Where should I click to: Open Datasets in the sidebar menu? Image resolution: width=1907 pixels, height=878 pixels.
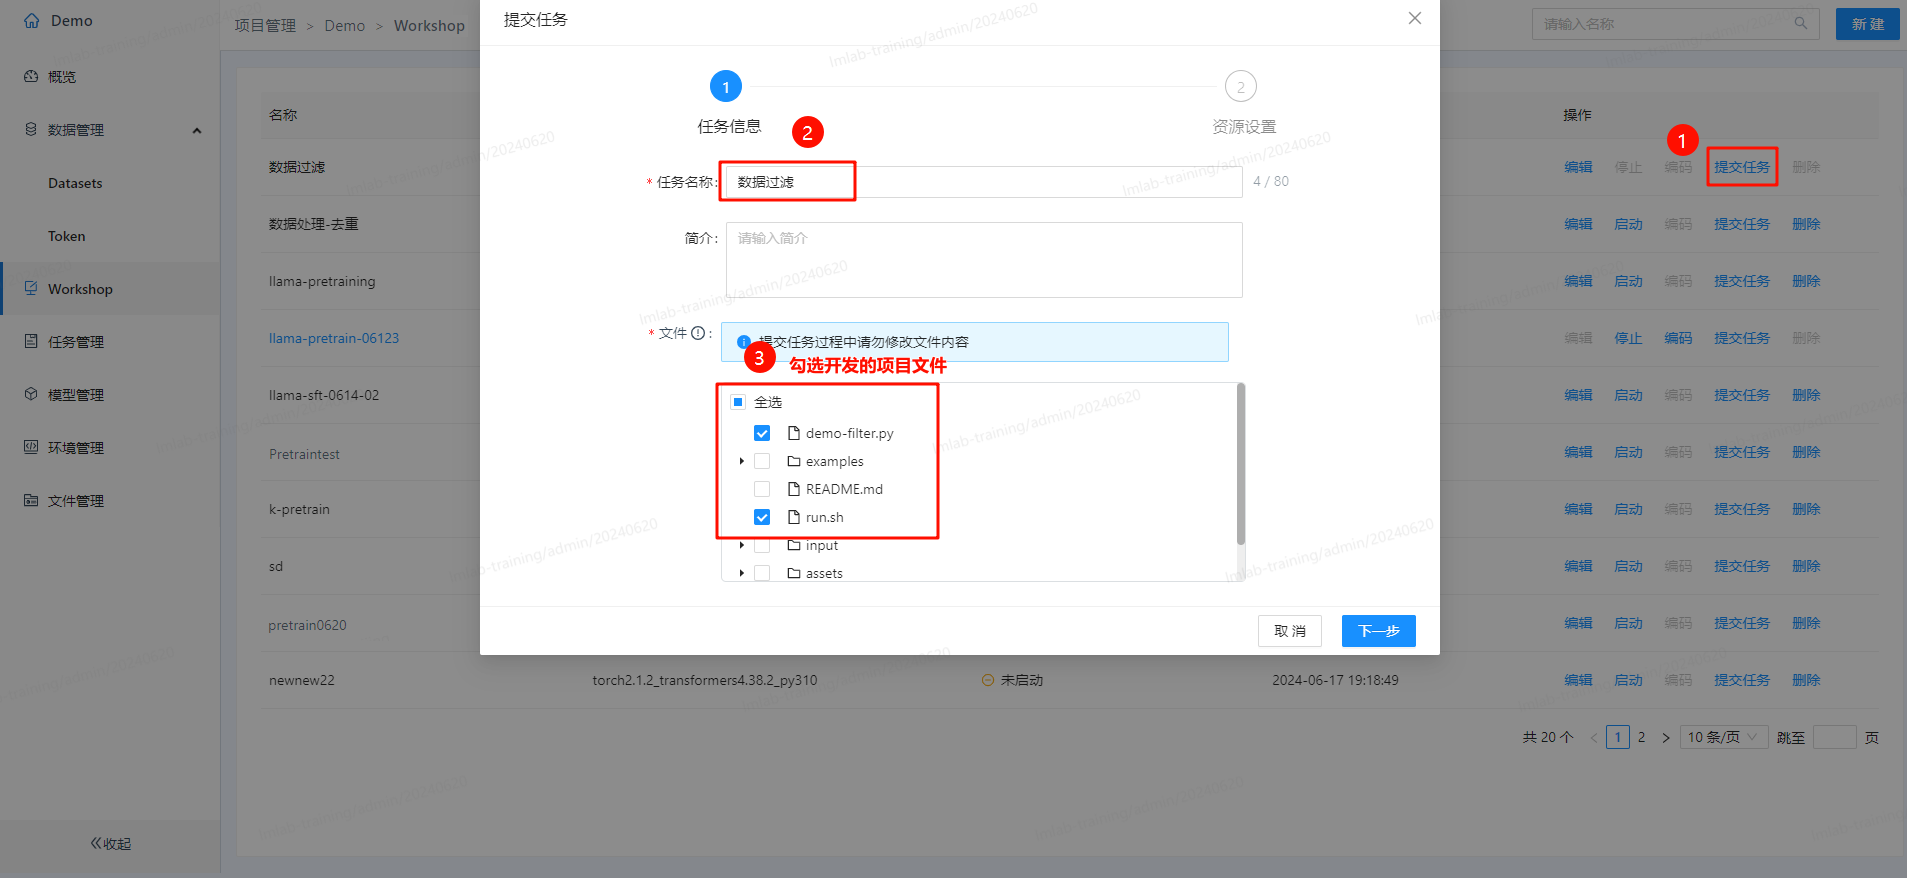point(75,184)
